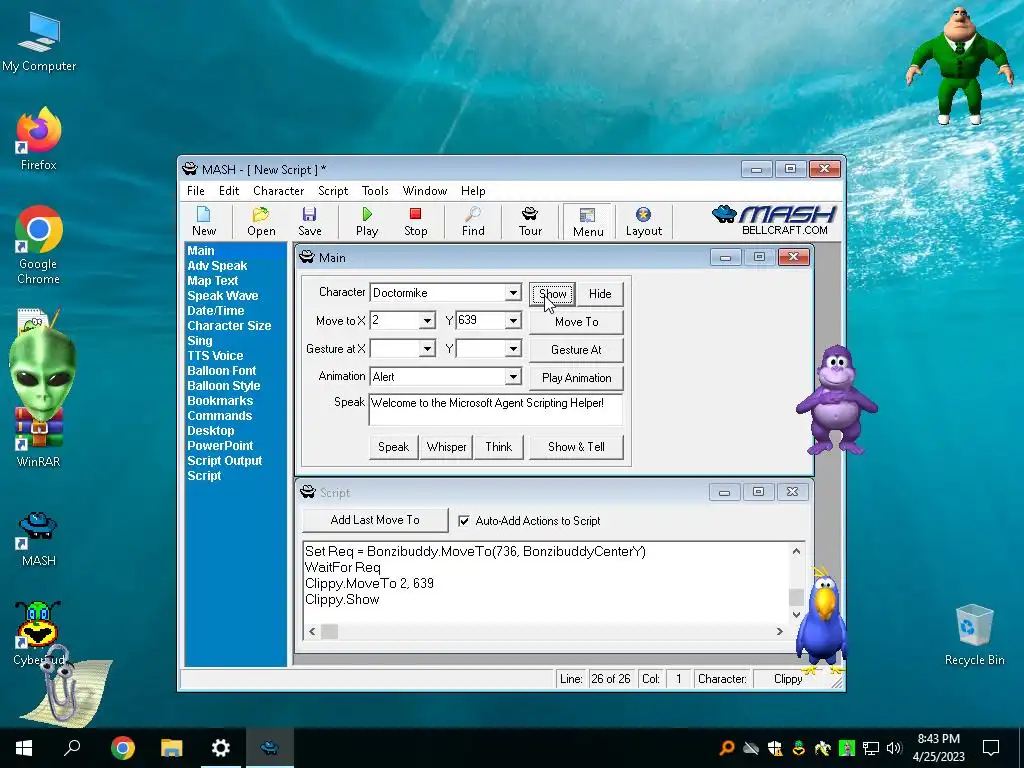This screenshot has width=1024, height=768.
Task: Expand the Move to X dropdown
Action: (427, 321)
